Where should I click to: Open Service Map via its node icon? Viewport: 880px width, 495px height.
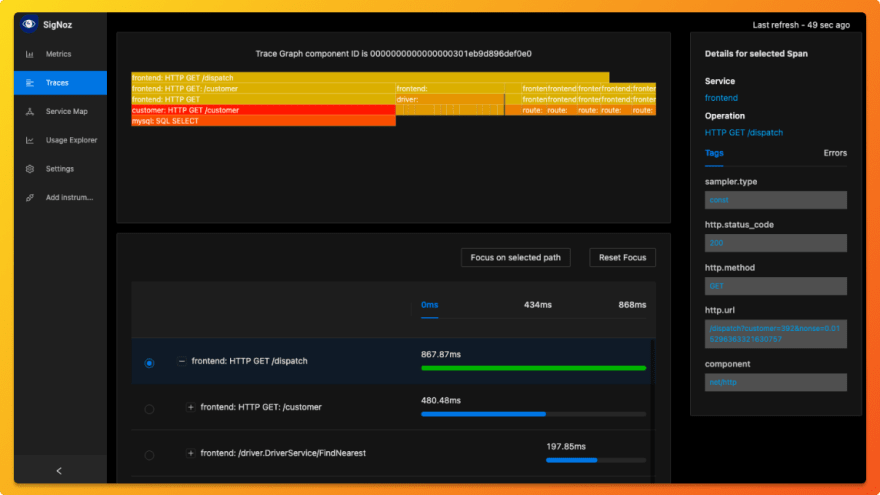pyautogui.click(x=30, y=111)
